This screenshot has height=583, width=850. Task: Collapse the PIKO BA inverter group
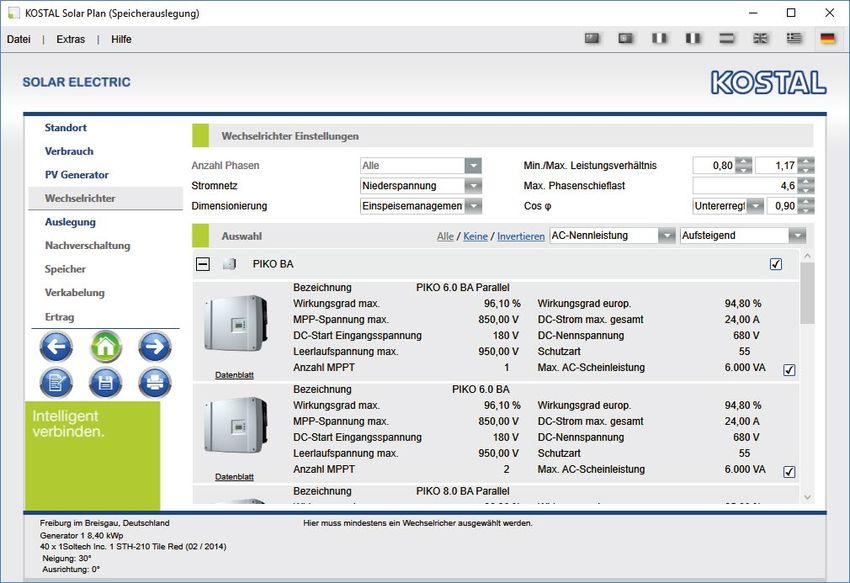(x=203, y=264)
